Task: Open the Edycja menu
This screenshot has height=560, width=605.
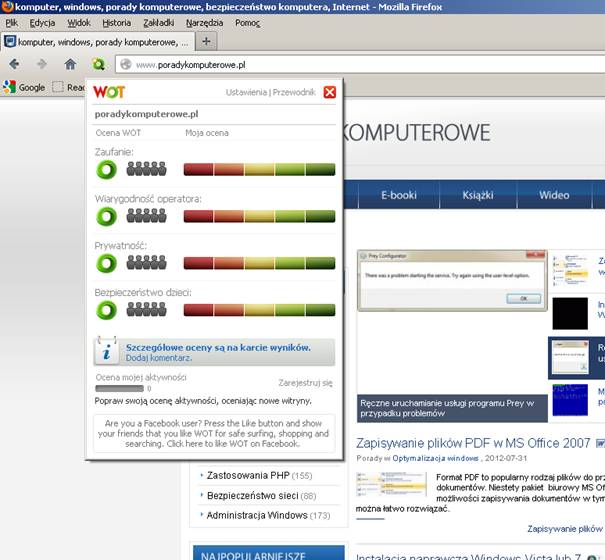Action: pyautogui.click(x=42, y=23)
